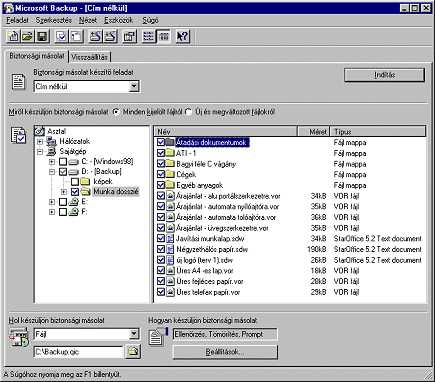
Task: Click the file icon of Üres telefax papír.vor
Action: [170, 292]
